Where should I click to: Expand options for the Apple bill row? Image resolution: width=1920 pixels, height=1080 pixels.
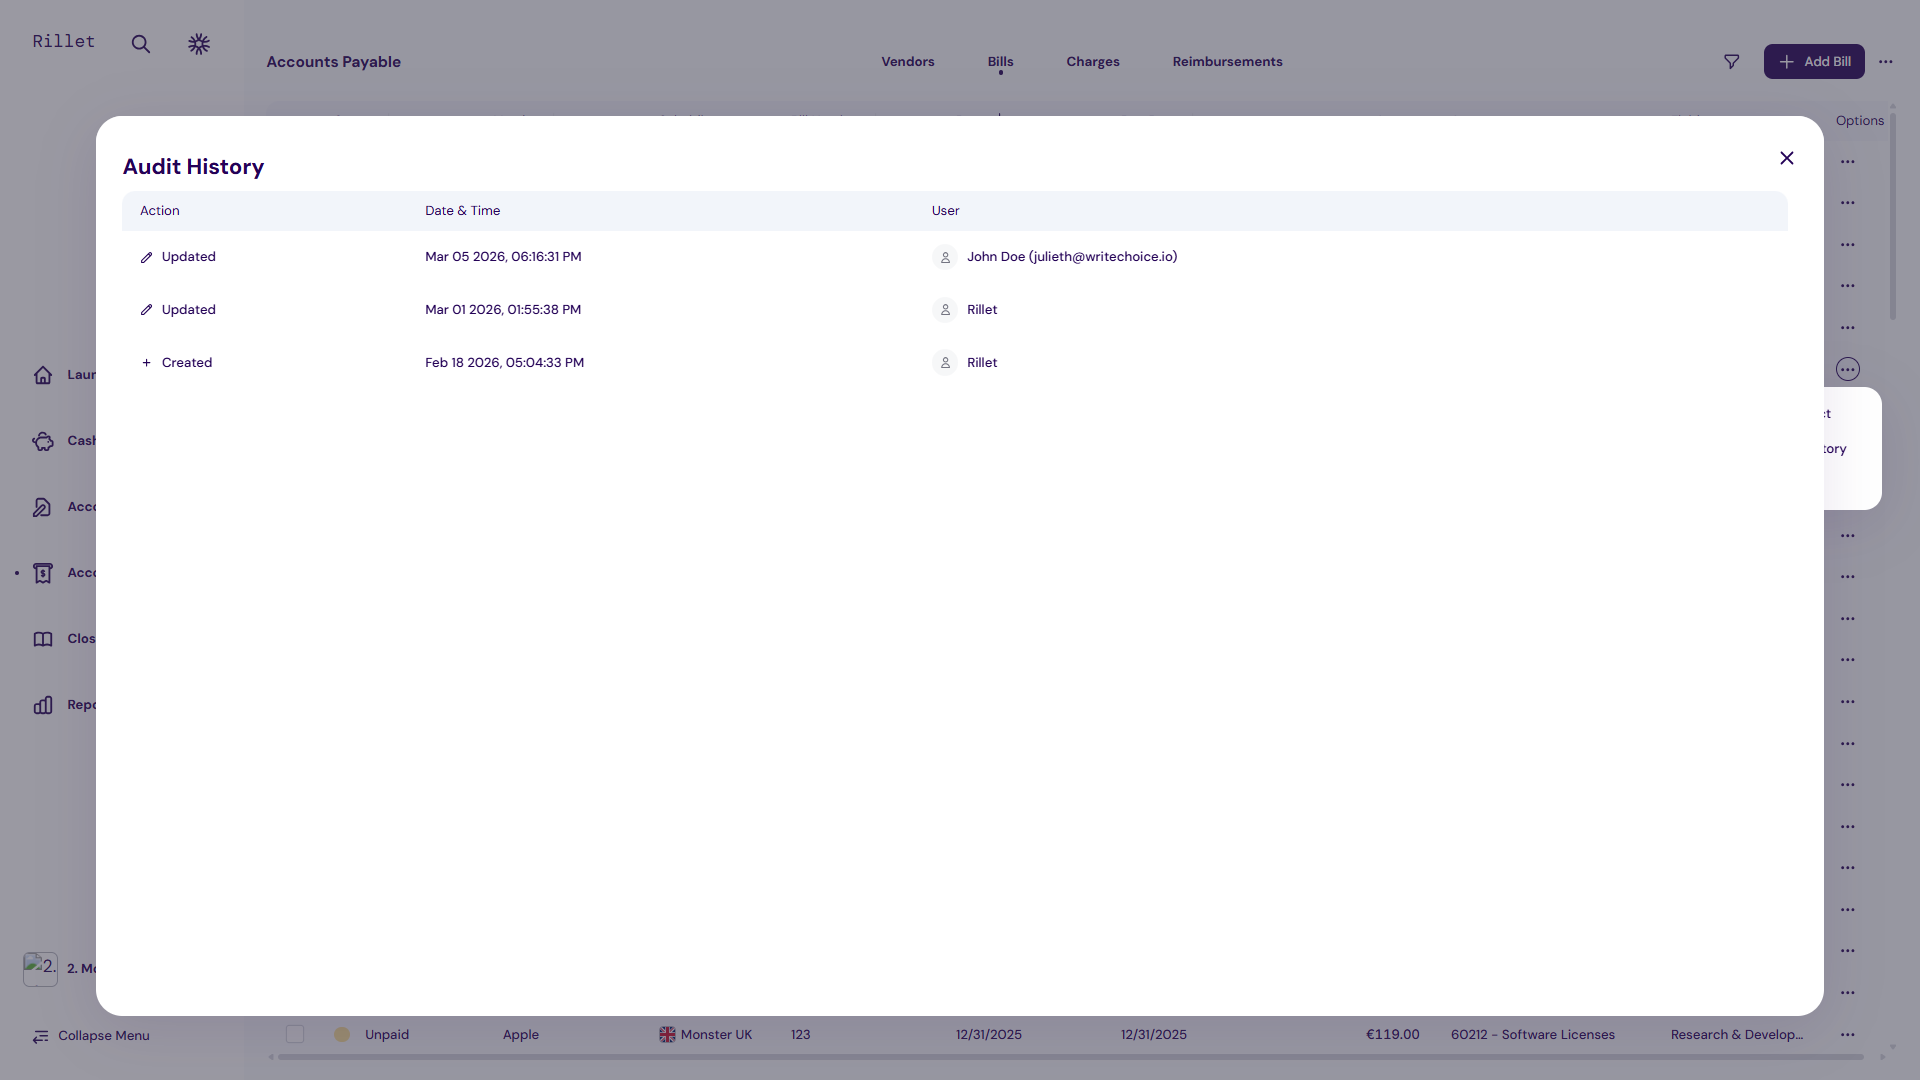click(x=1848, y=1034)
